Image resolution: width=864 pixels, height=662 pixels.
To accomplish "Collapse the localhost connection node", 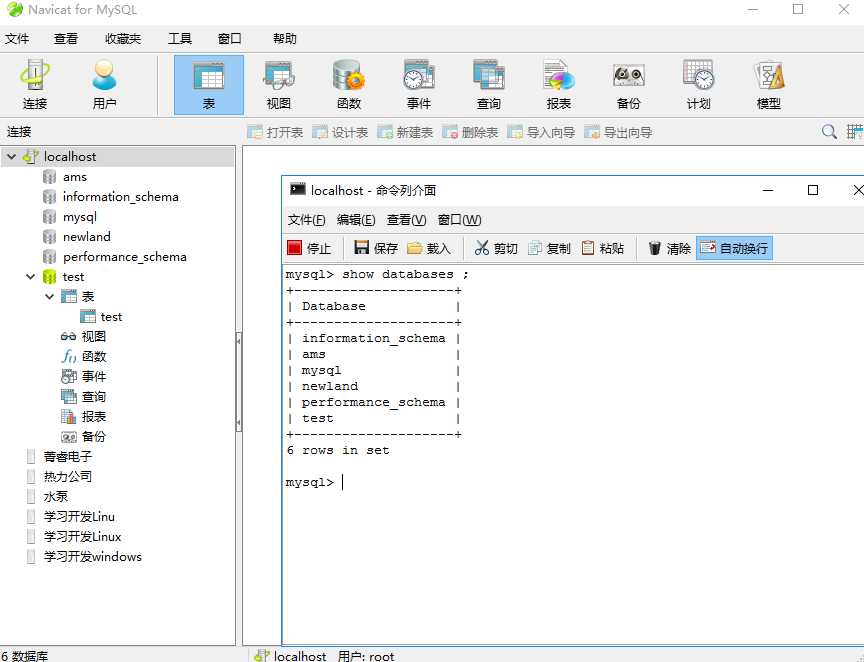I will (x=12, y=157).
